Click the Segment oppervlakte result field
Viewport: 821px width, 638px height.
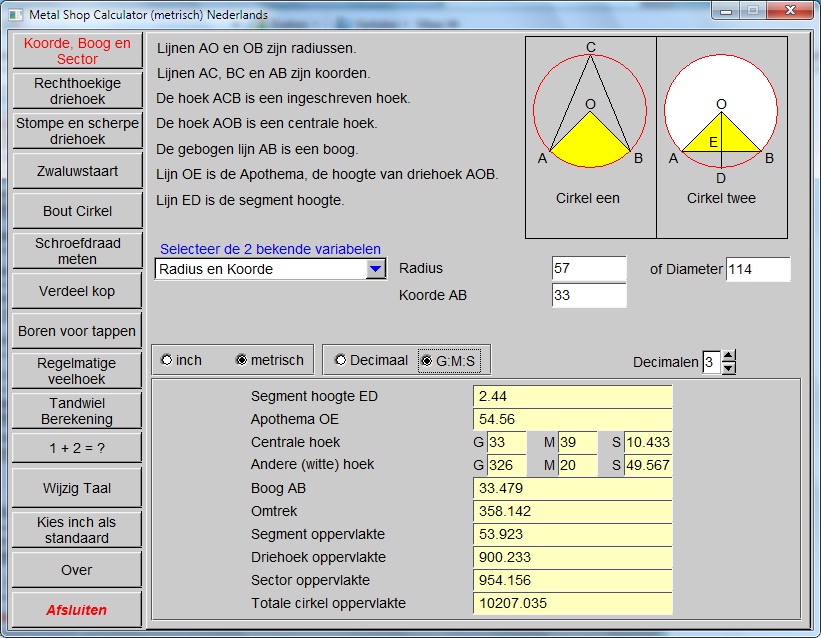pyautogui.click(x=572, y=534)
